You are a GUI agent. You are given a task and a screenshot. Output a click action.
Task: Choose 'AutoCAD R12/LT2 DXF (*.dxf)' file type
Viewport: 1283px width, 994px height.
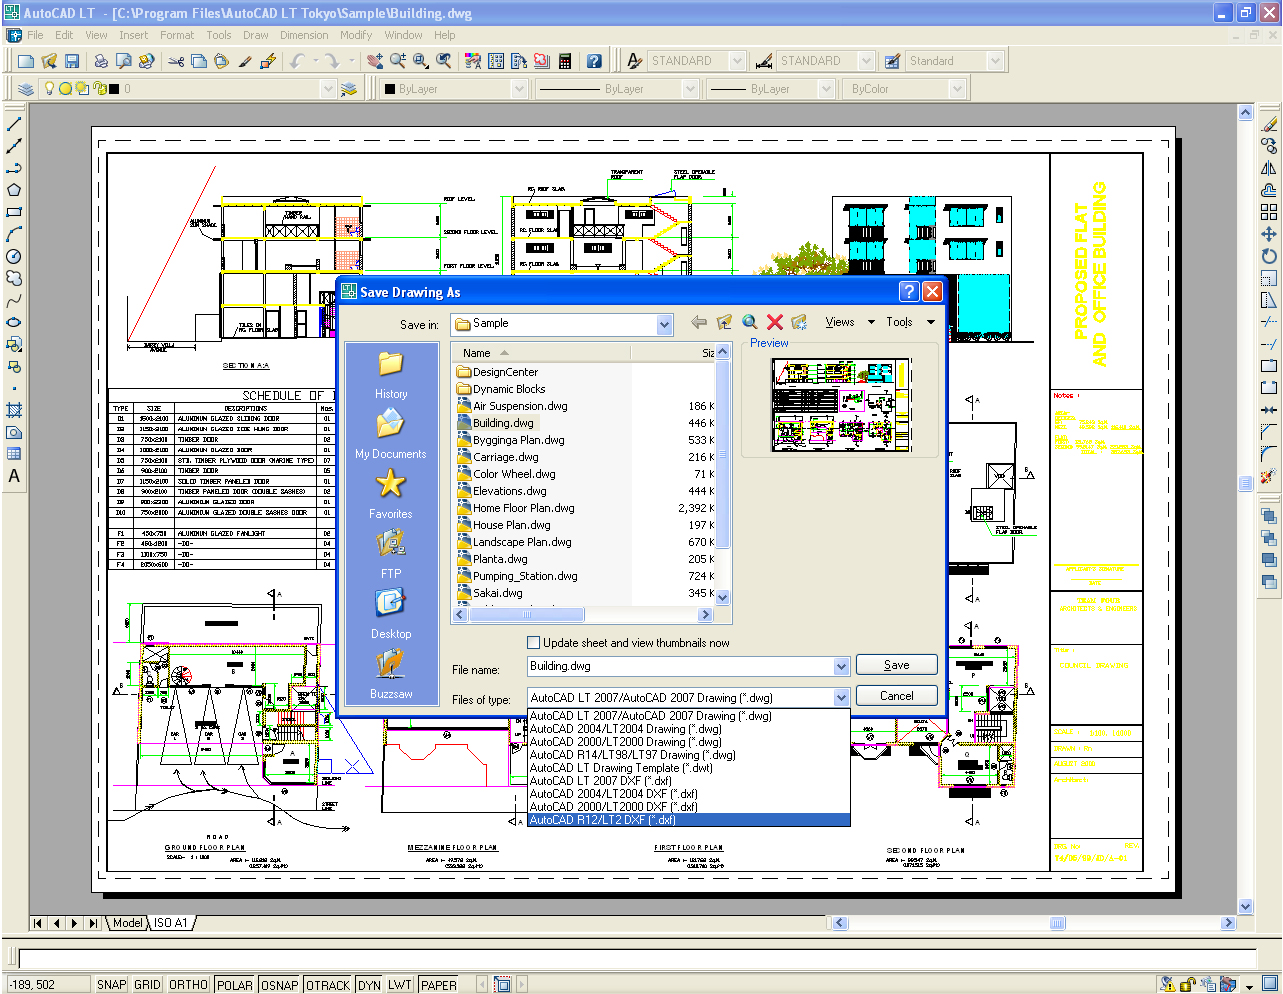(x=688, y=820)
